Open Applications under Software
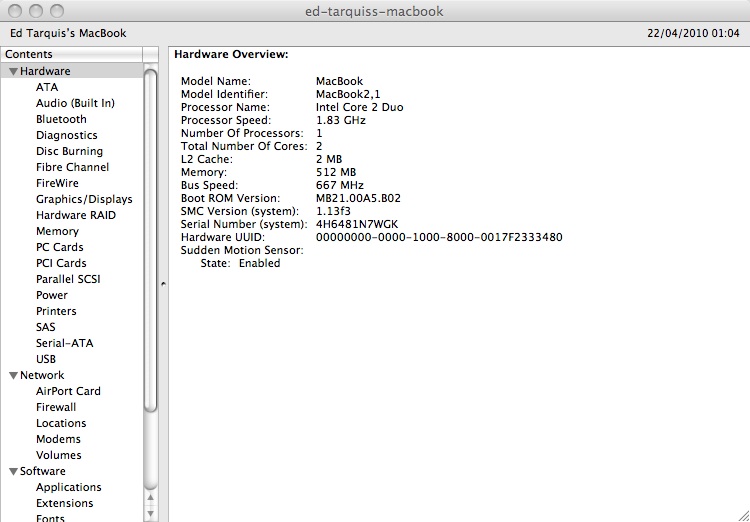Screen dimensions: 750x522 coord(68,488)
